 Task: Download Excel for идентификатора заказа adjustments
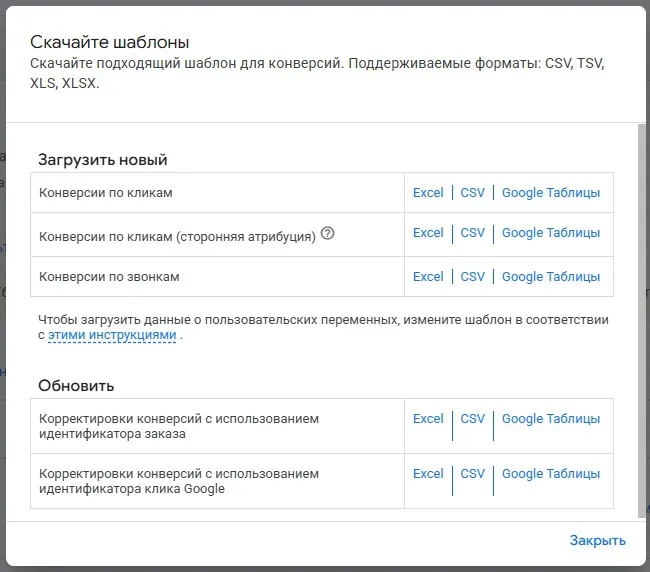coord(428,419)
